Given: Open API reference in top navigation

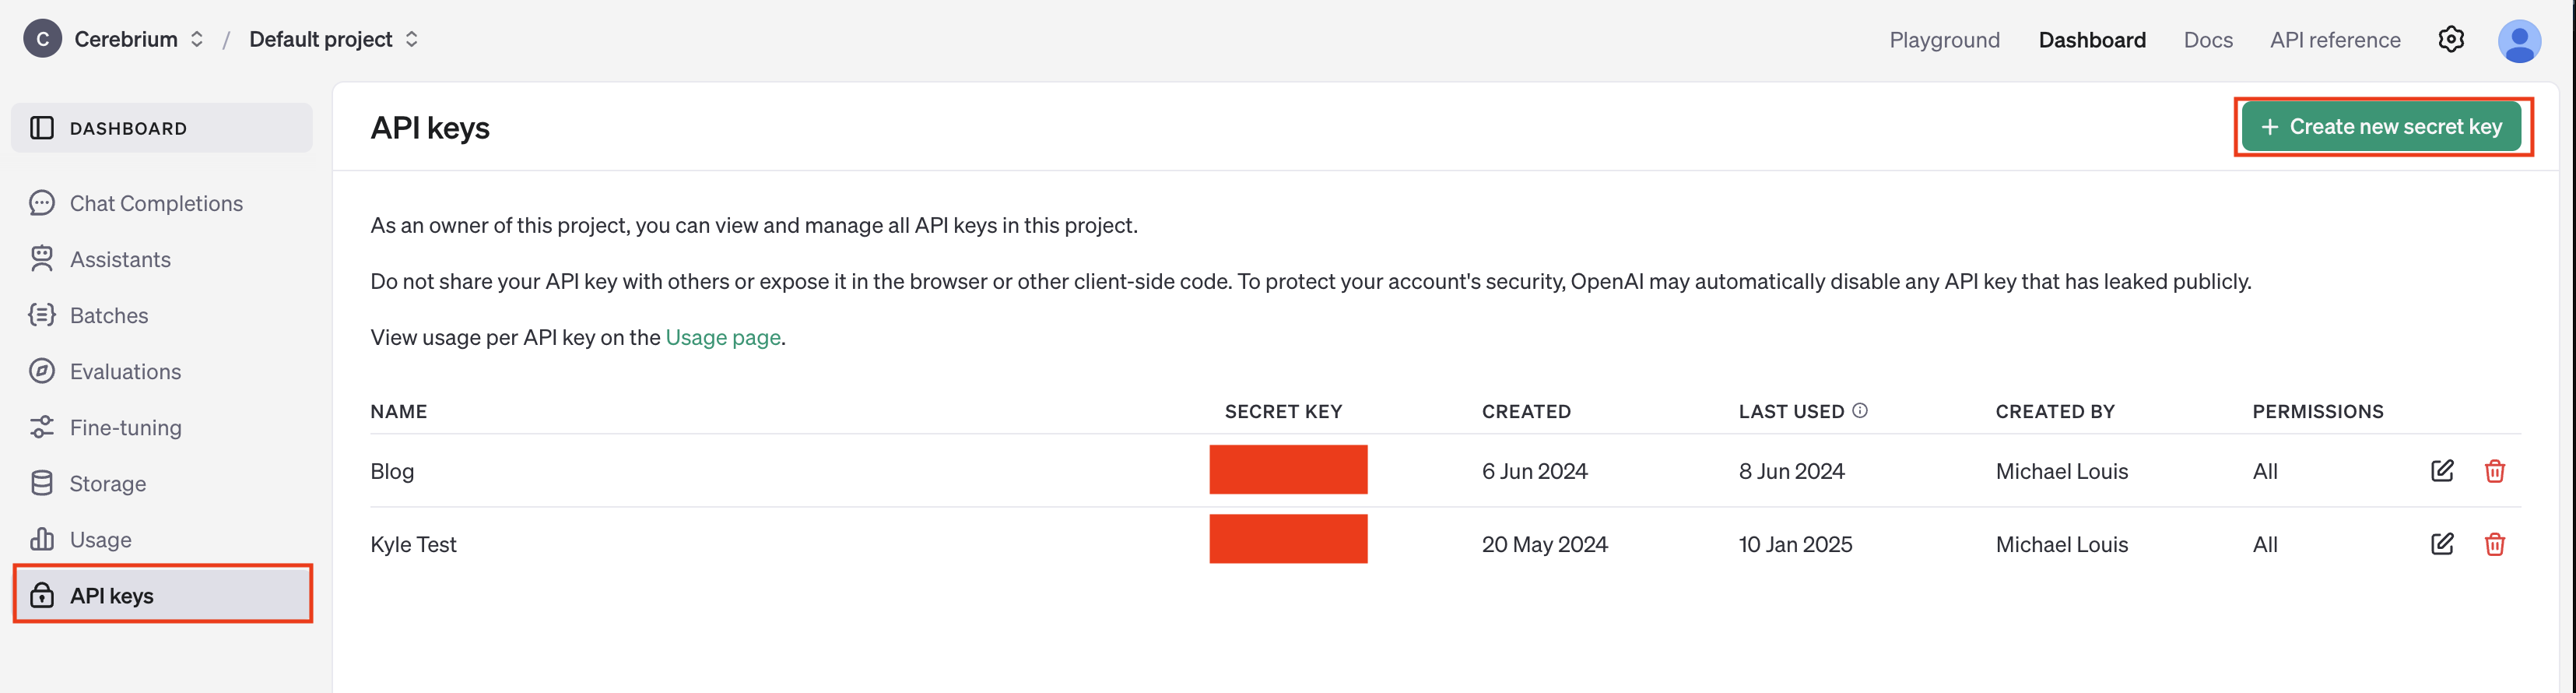Looking at the screenshot, I should tap(2334, 40).
